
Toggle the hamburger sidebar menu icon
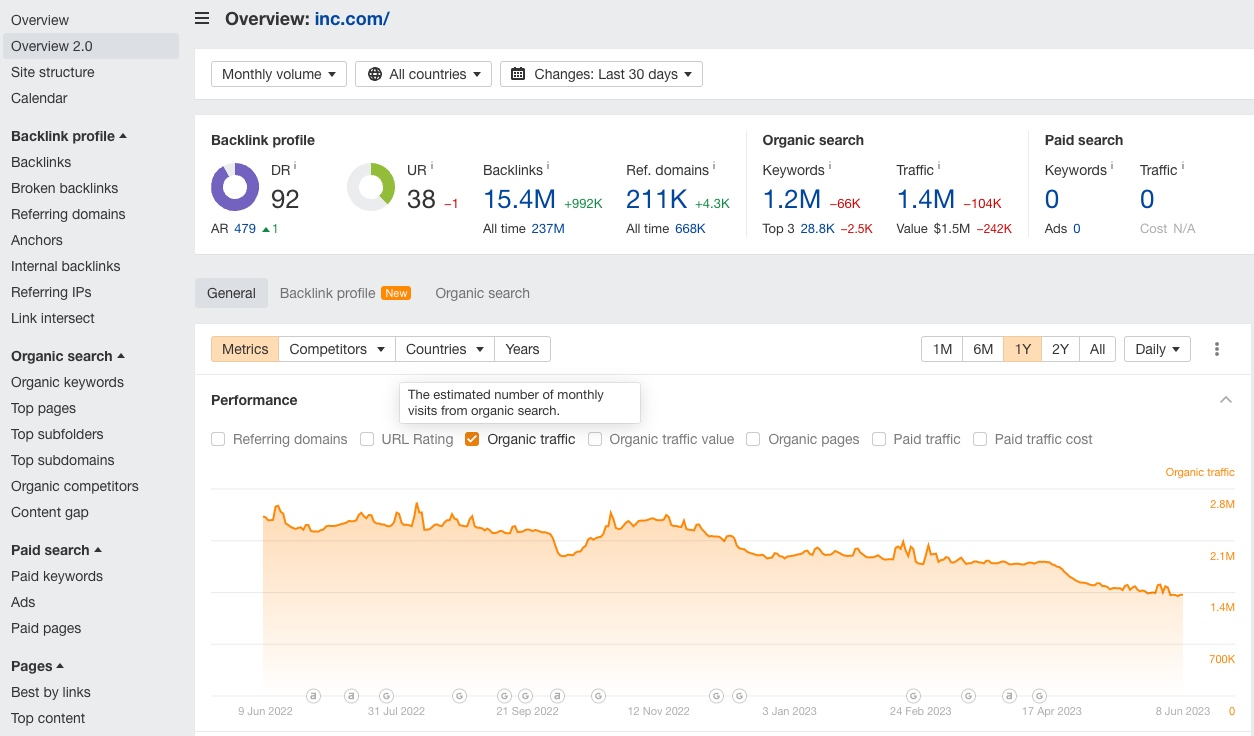click(x=202, y=18)
